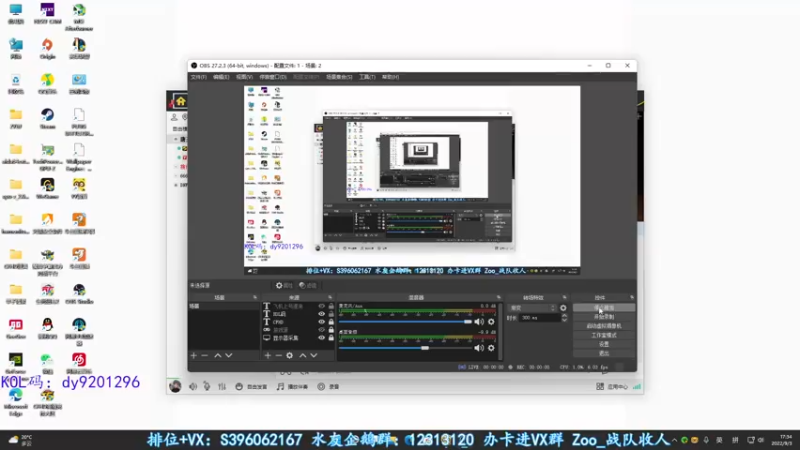Enable 工作室模式 studio mode
The height and width of the screenshot is (450, 800).
click(x=604, y=335)
